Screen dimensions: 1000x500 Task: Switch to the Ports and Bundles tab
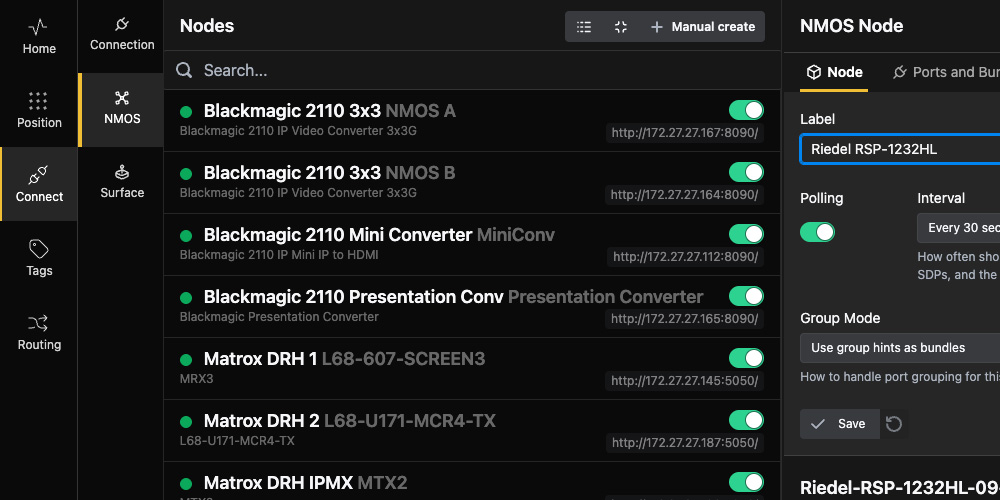click(x=945, y=72)
